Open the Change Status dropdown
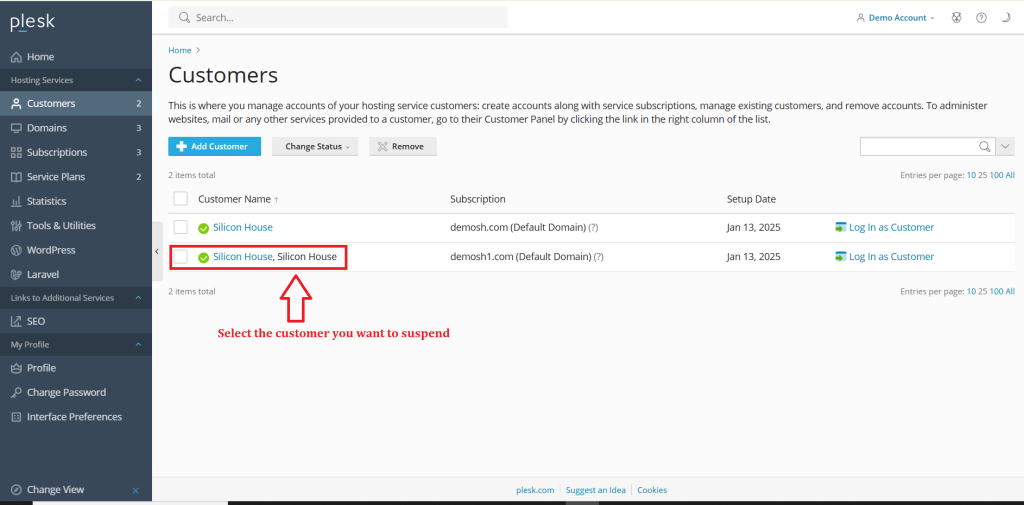Viewport: 1024px width, 505px height. pos(315,146)
